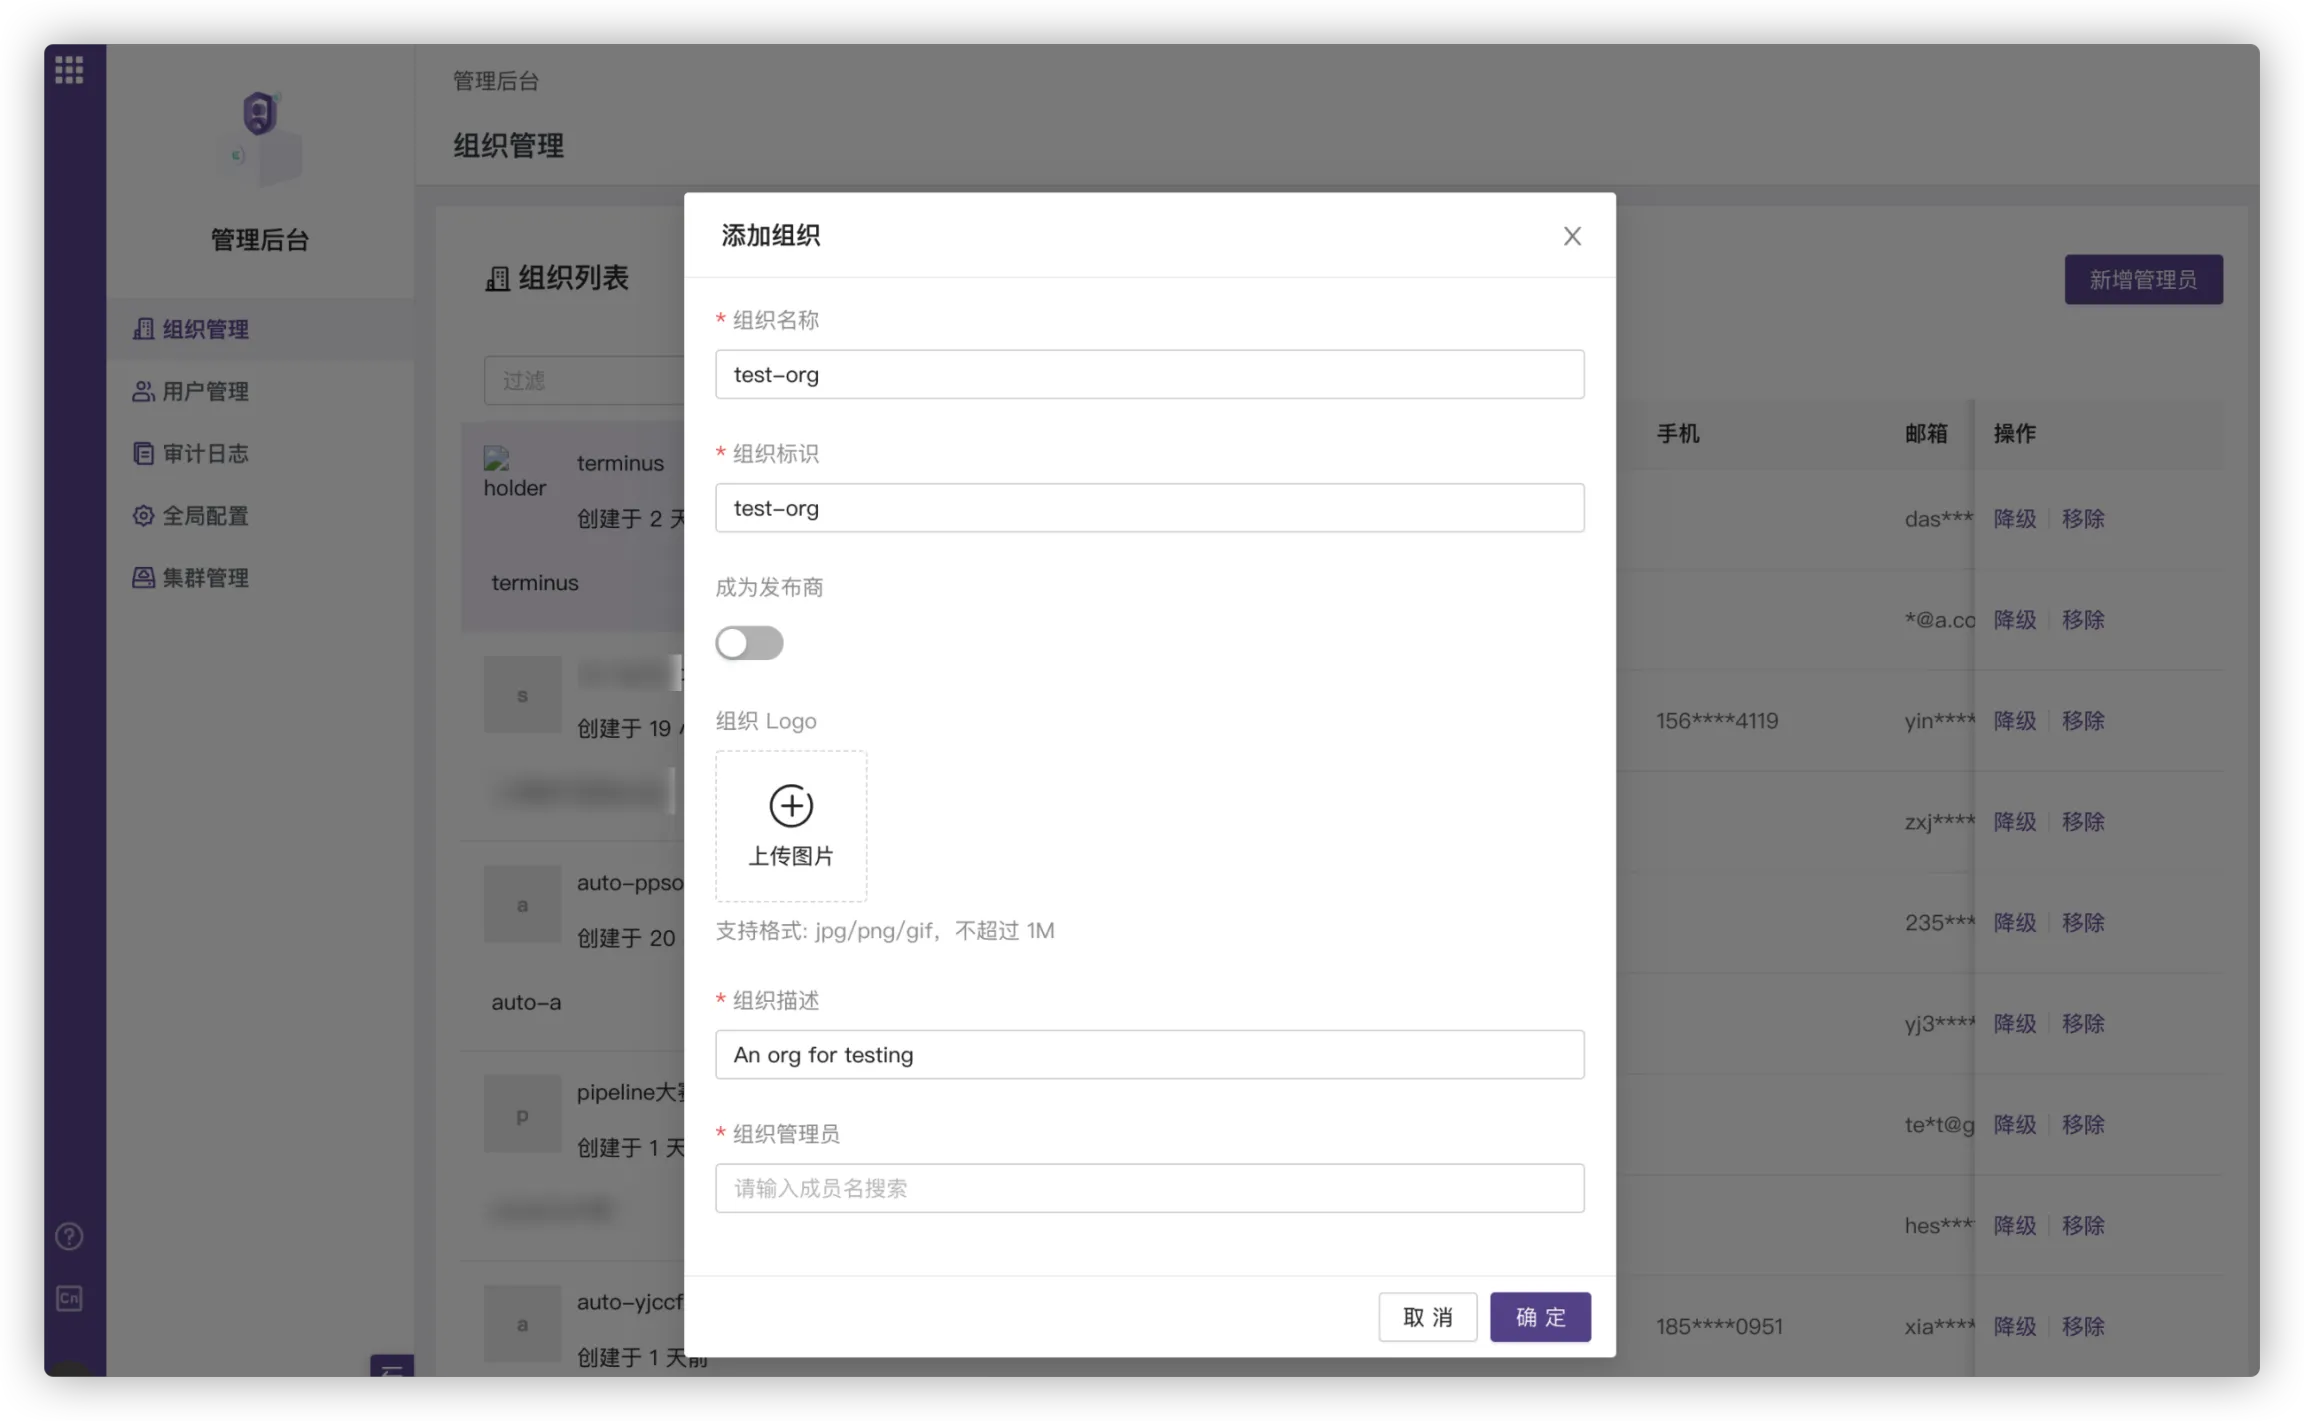Select 审计日志 in the sidebar
The image size is (2304, 1421).
pyautogui.click(x=205, y=453)
